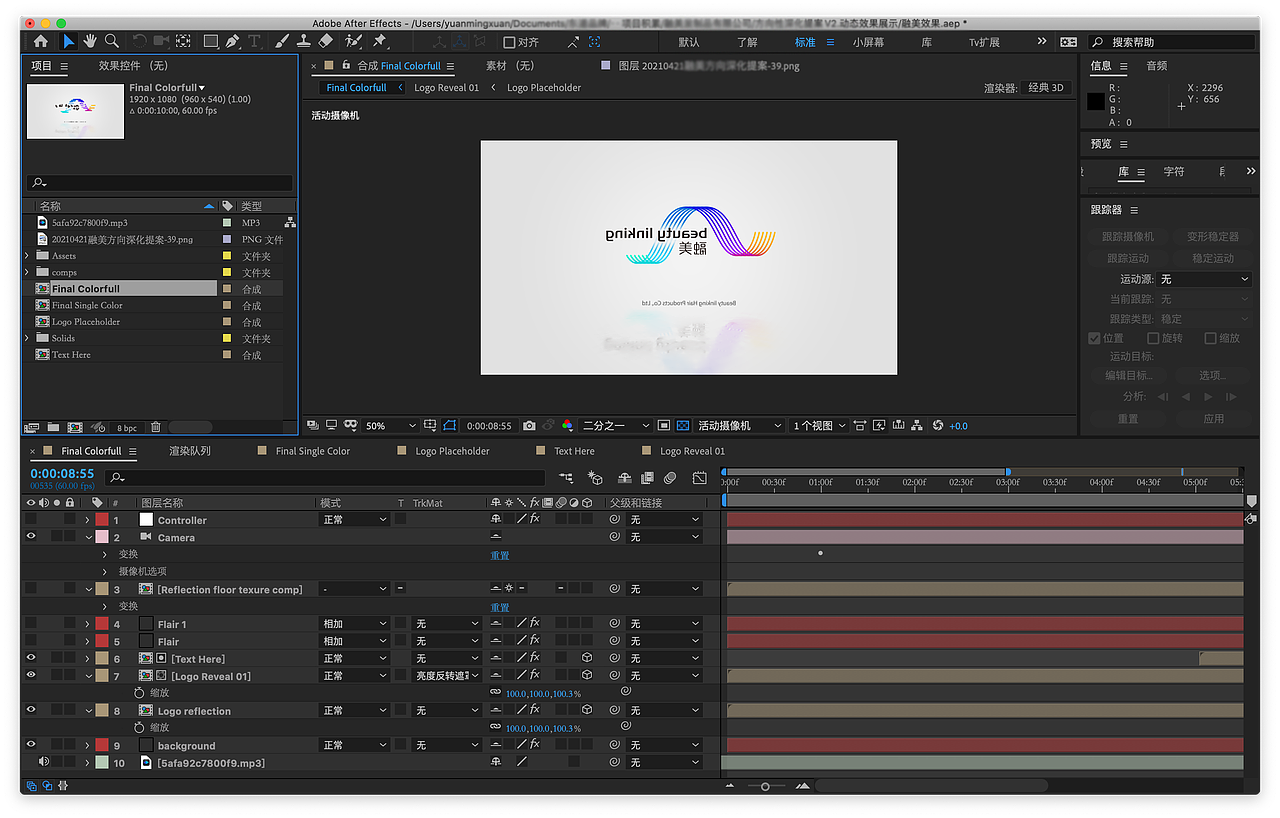This screenshot has width=1280, height=818.
Task: Expand the Assets folder in Project panel
Action: (x=27, y=256)
